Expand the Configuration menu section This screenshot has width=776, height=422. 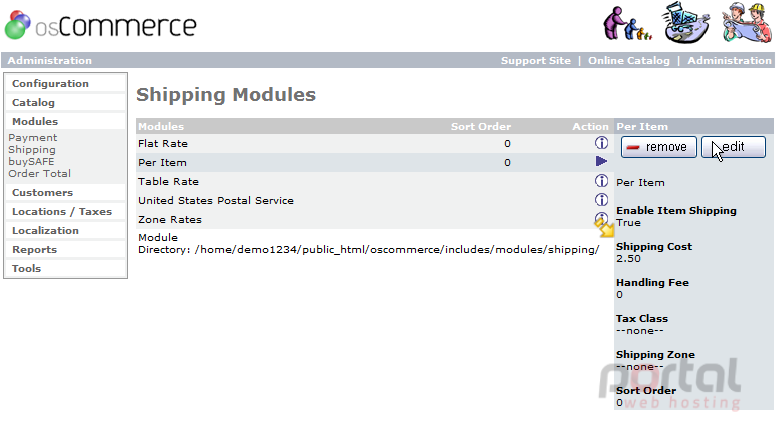50,84
